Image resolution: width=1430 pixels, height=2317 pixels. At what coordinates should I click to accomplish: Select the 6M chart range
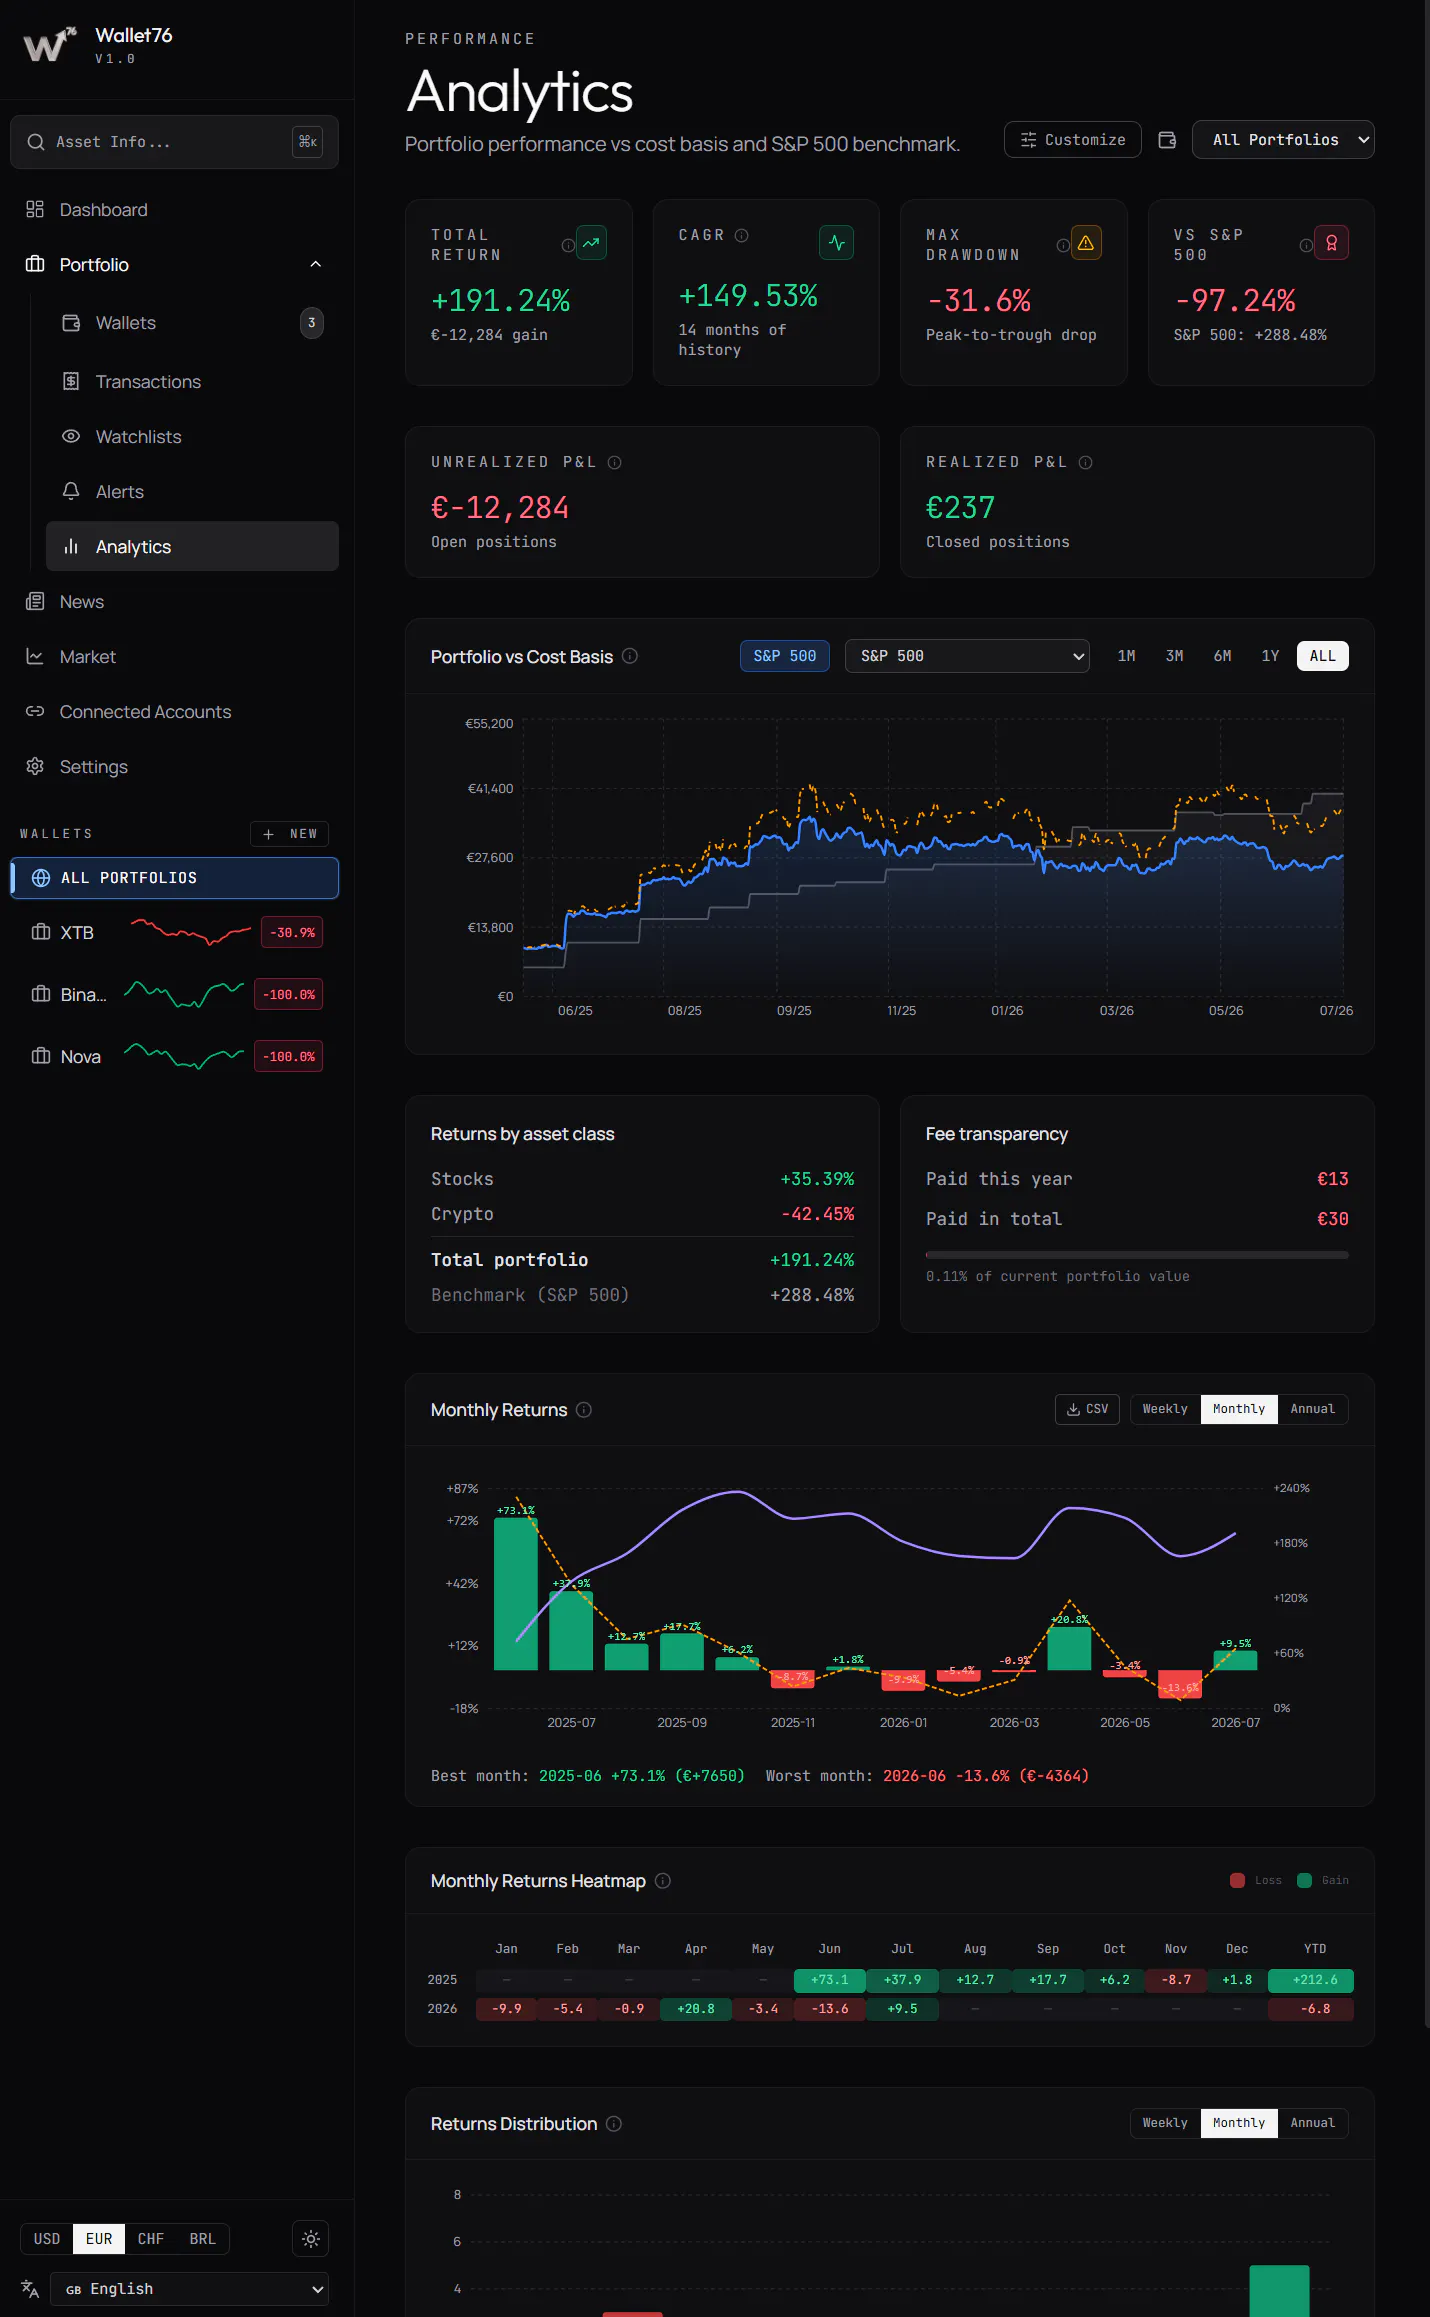1222,656
